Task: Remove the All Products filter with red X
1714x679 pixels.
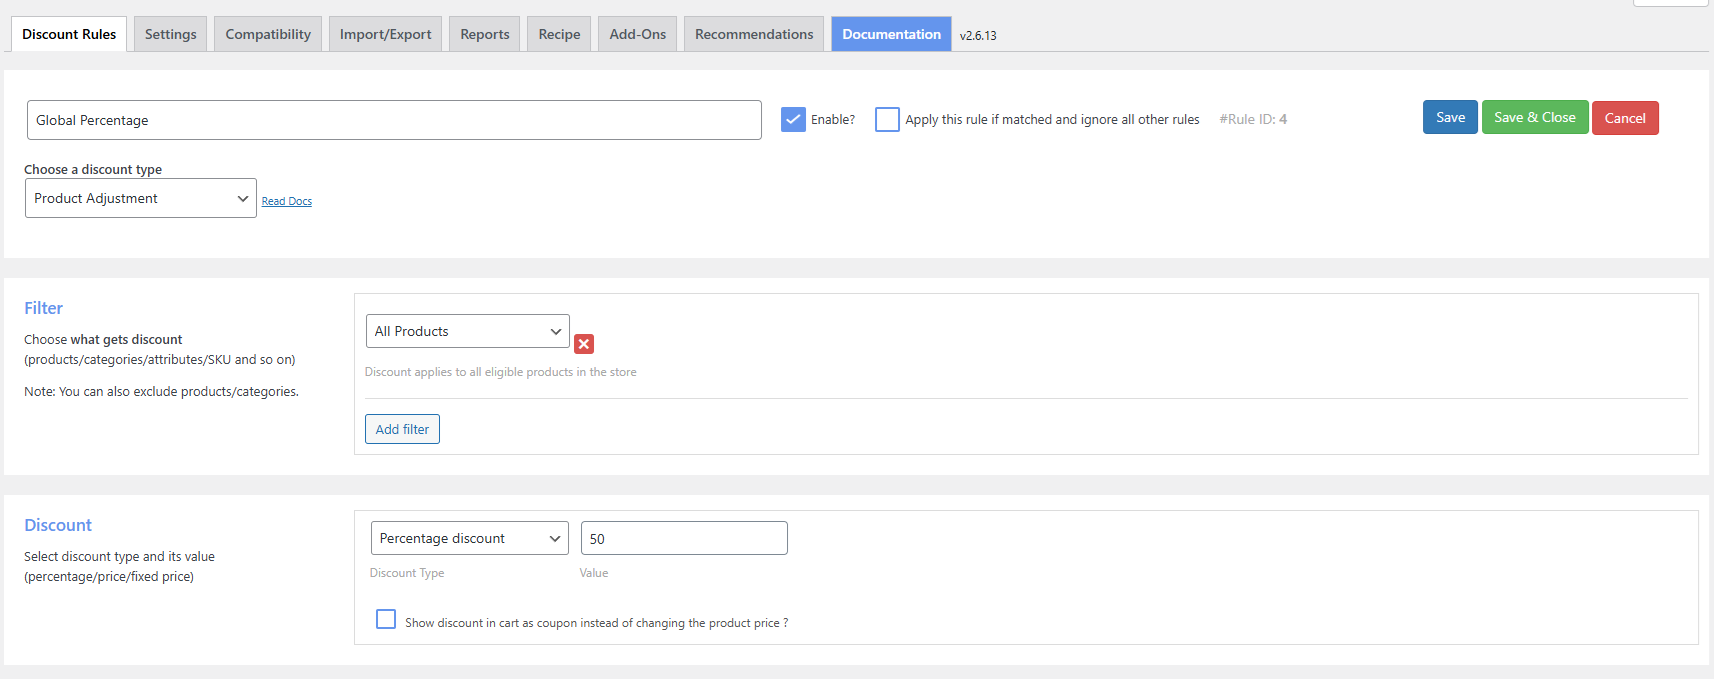Action: tap(584, 344)
